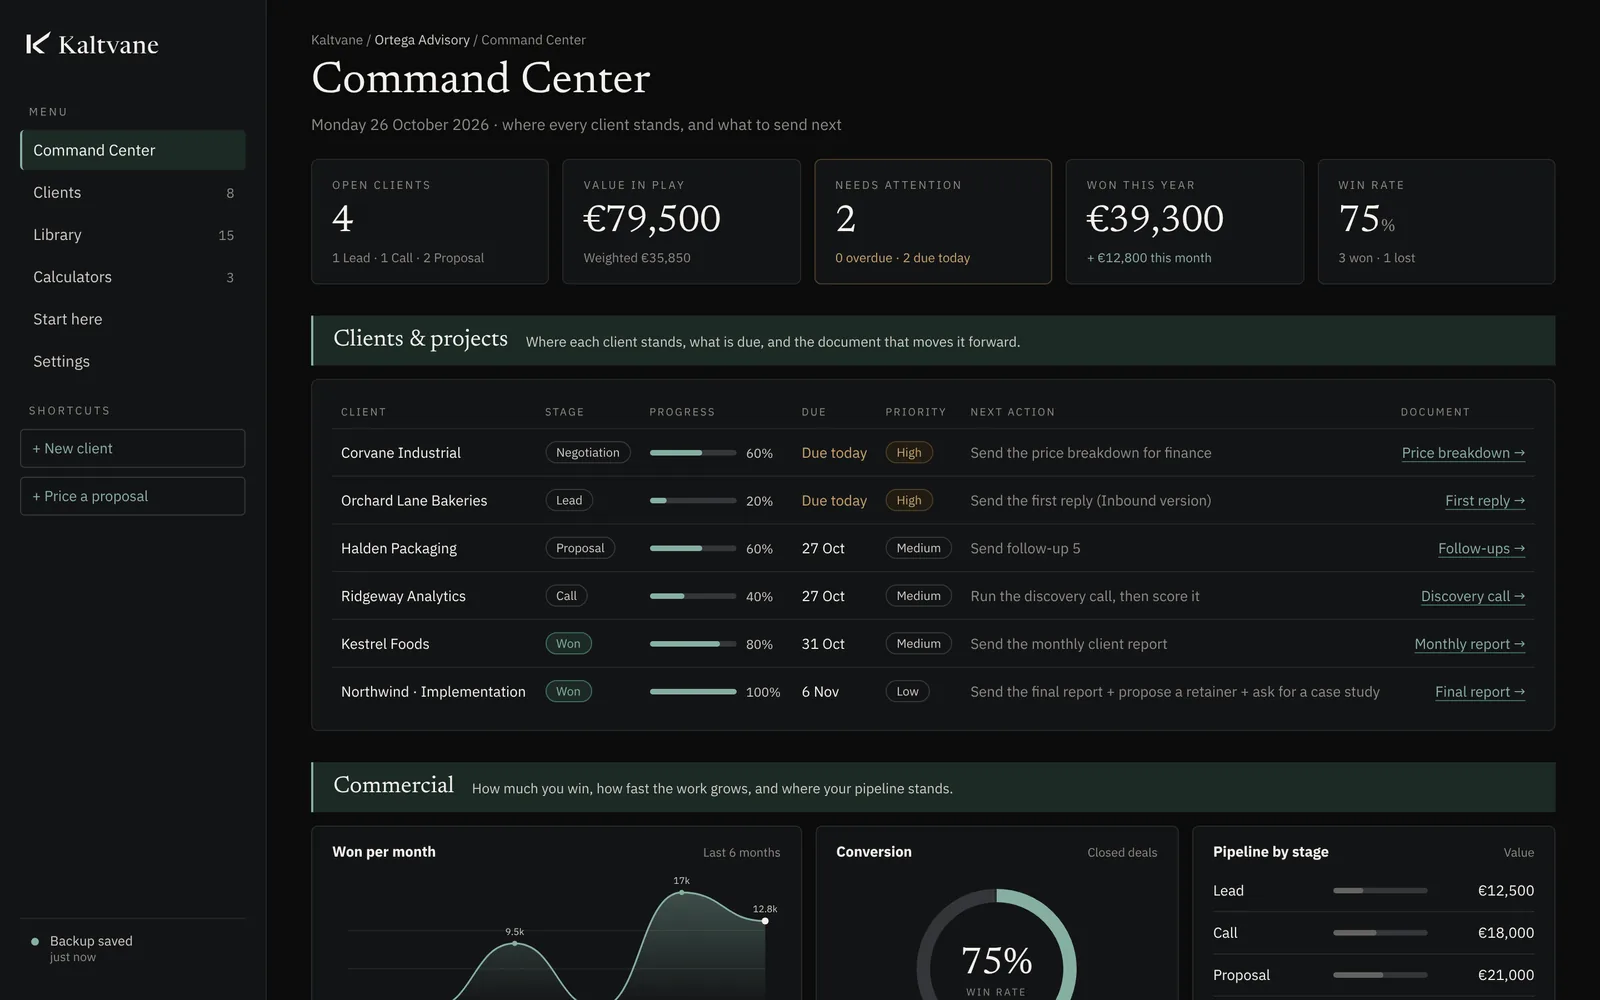The height and width of the screenshot is (1000, 1600).
Task: Open the Monthly report document link
Action: click(x=1470, y=644)
